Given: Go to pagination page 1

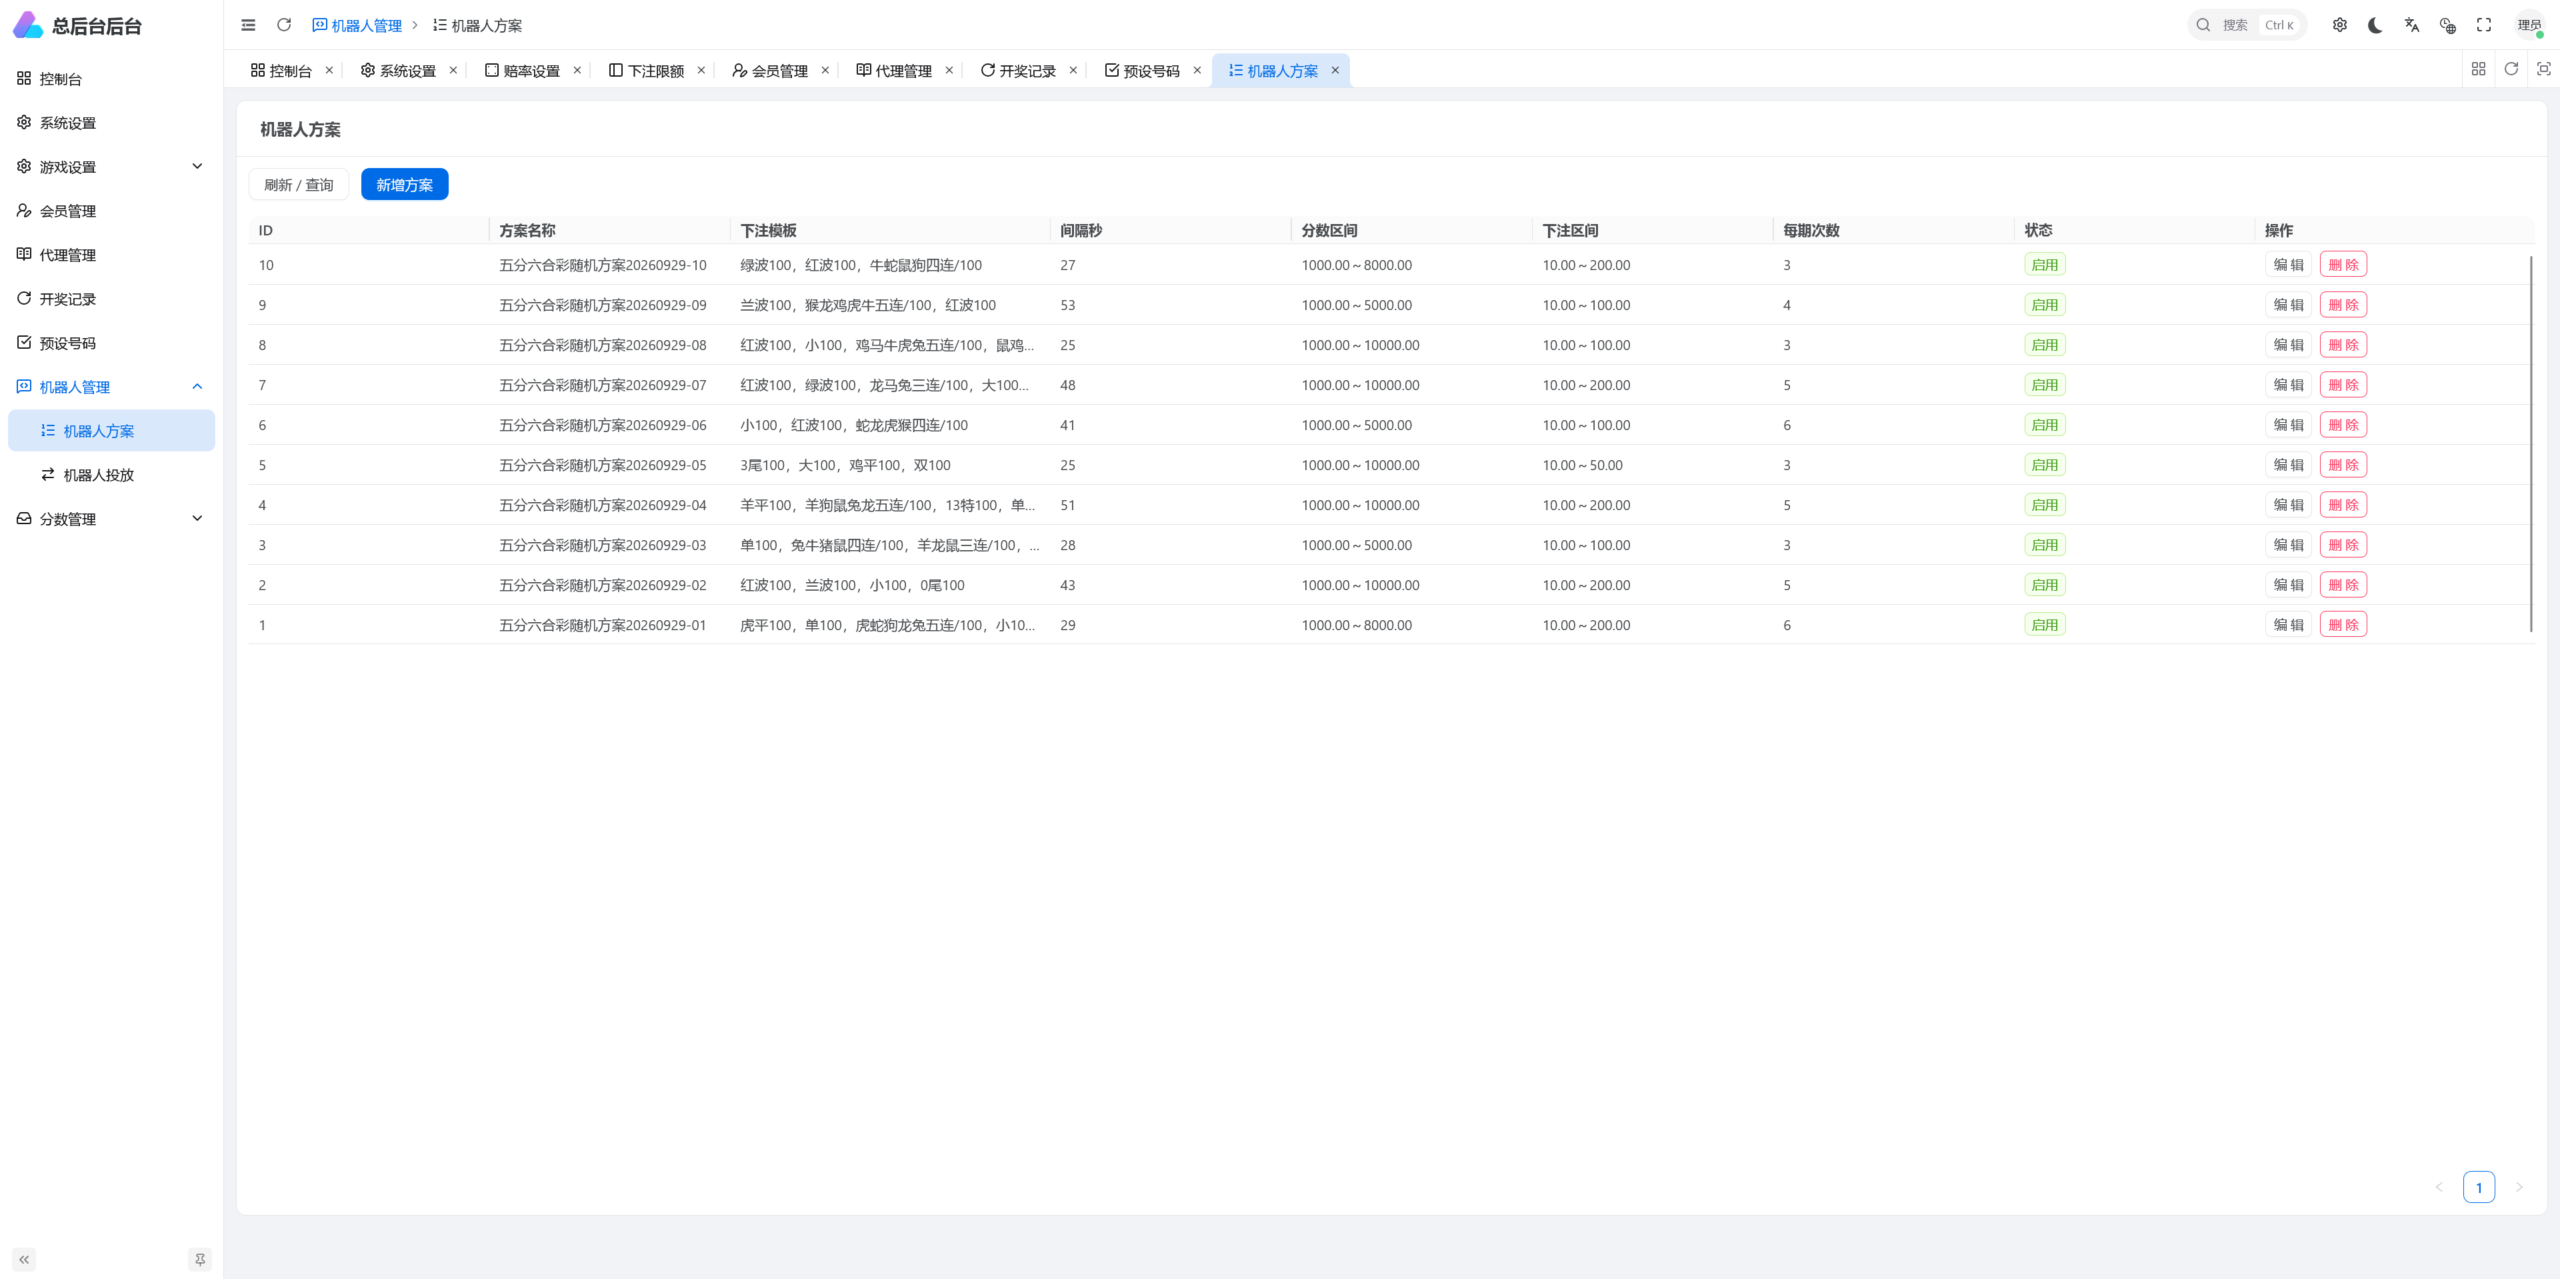Looking at the screenshot, I should tap(2479, 1187).
